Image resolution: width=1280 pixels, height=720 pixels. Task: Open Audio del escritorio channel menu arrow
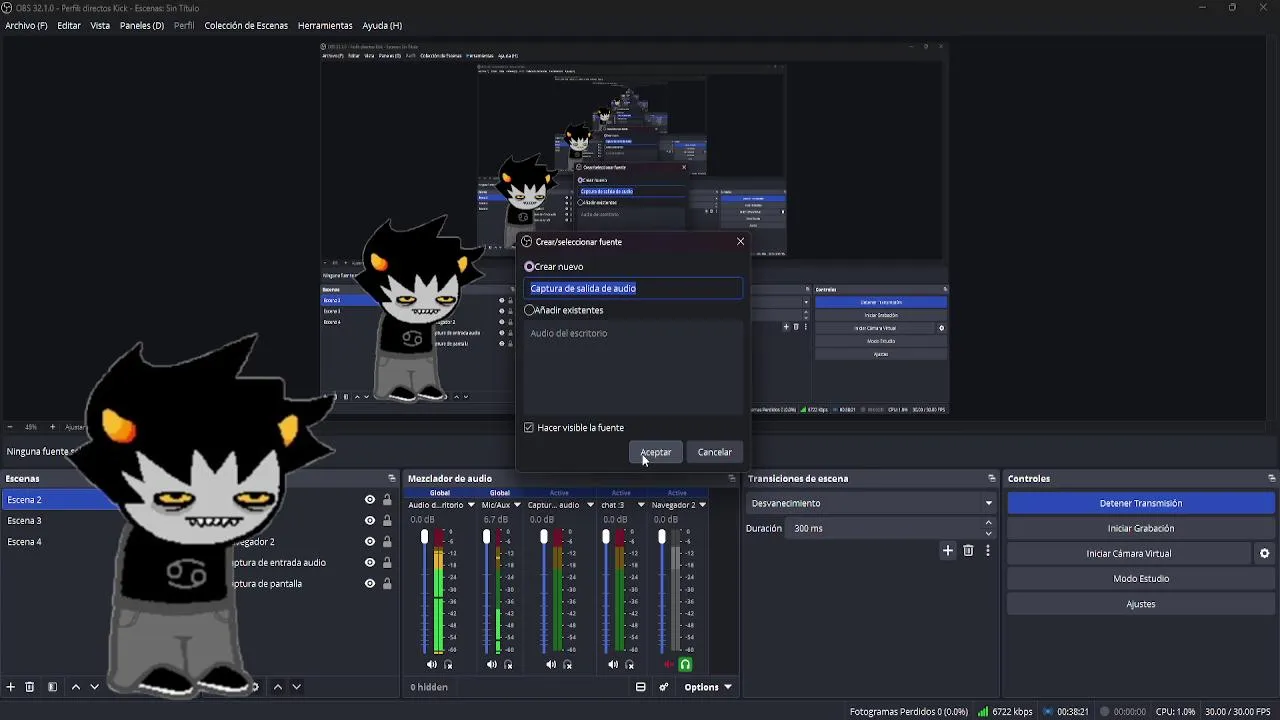(471, 505)
